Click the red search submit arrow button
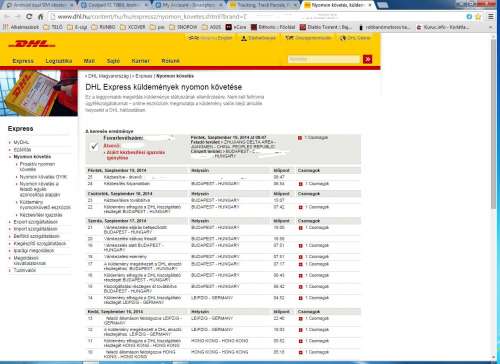500x364 pixels. tap(368, 59)
